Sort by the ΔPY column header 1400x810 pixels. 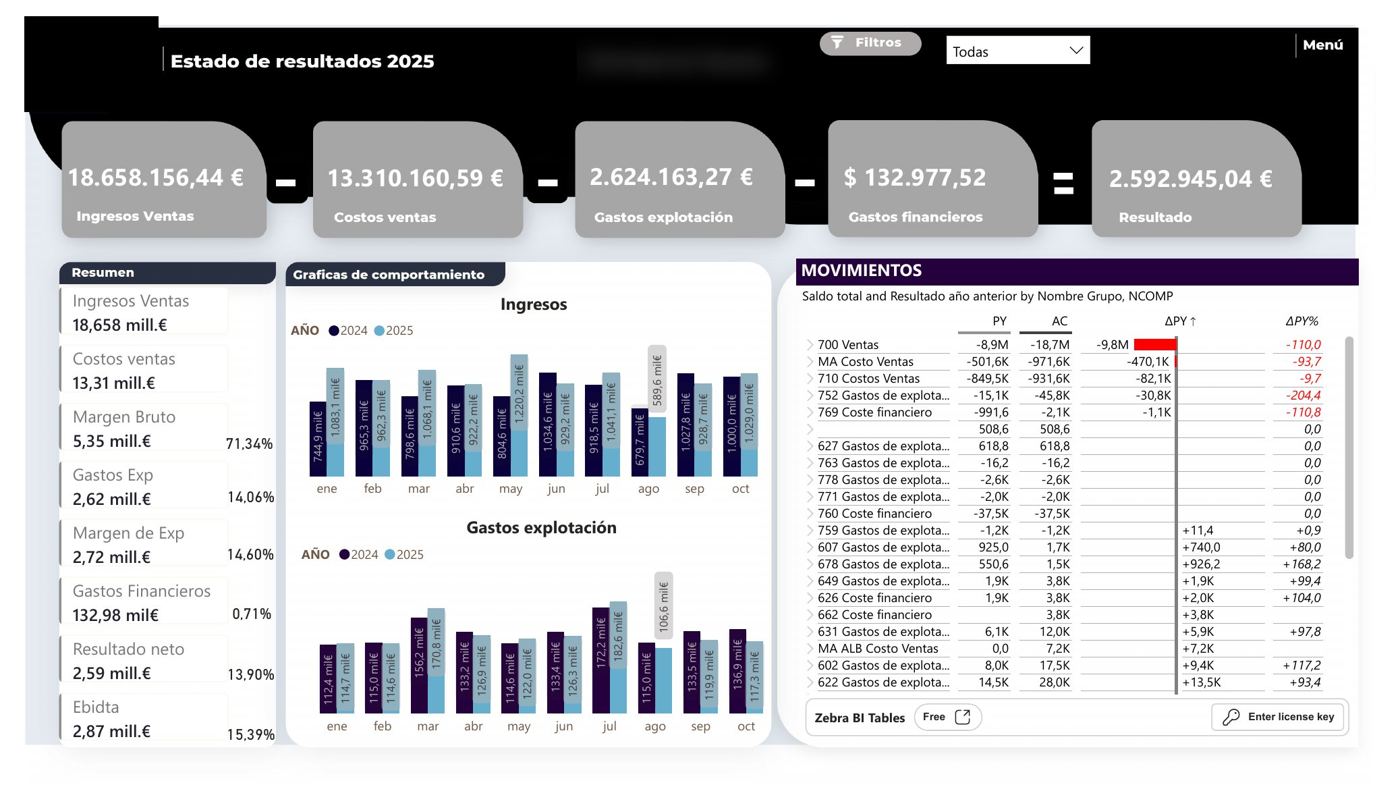pos(1180,322)
